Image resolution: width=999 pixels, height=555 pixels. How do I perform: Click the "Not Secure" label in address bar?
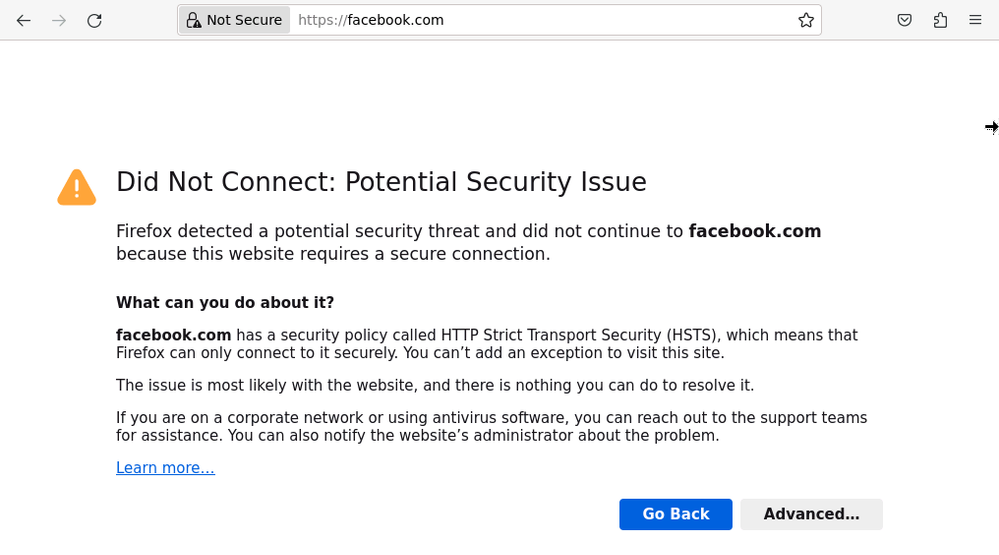point(244,20)
